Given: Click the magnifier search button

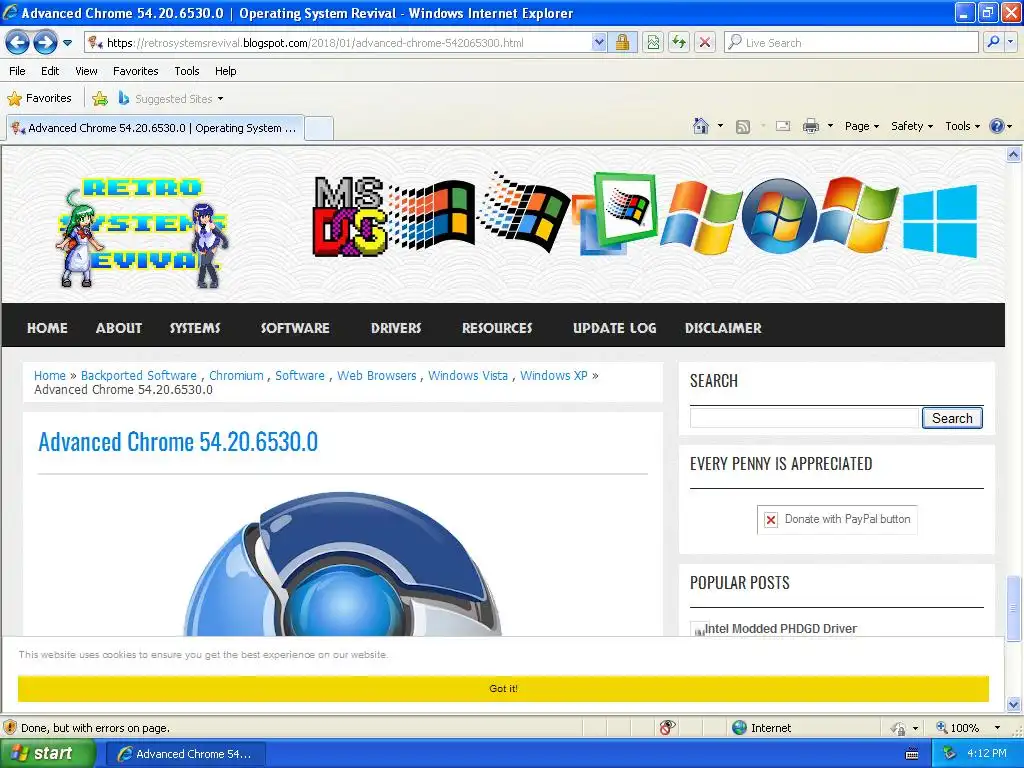Looking at the screenshot, I should pyautogui.click(x=993, y=42).
